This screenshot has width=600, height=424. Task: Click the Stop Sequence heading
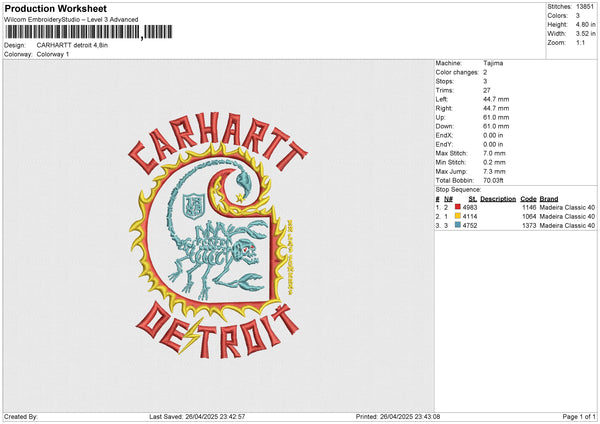point(458,189)
